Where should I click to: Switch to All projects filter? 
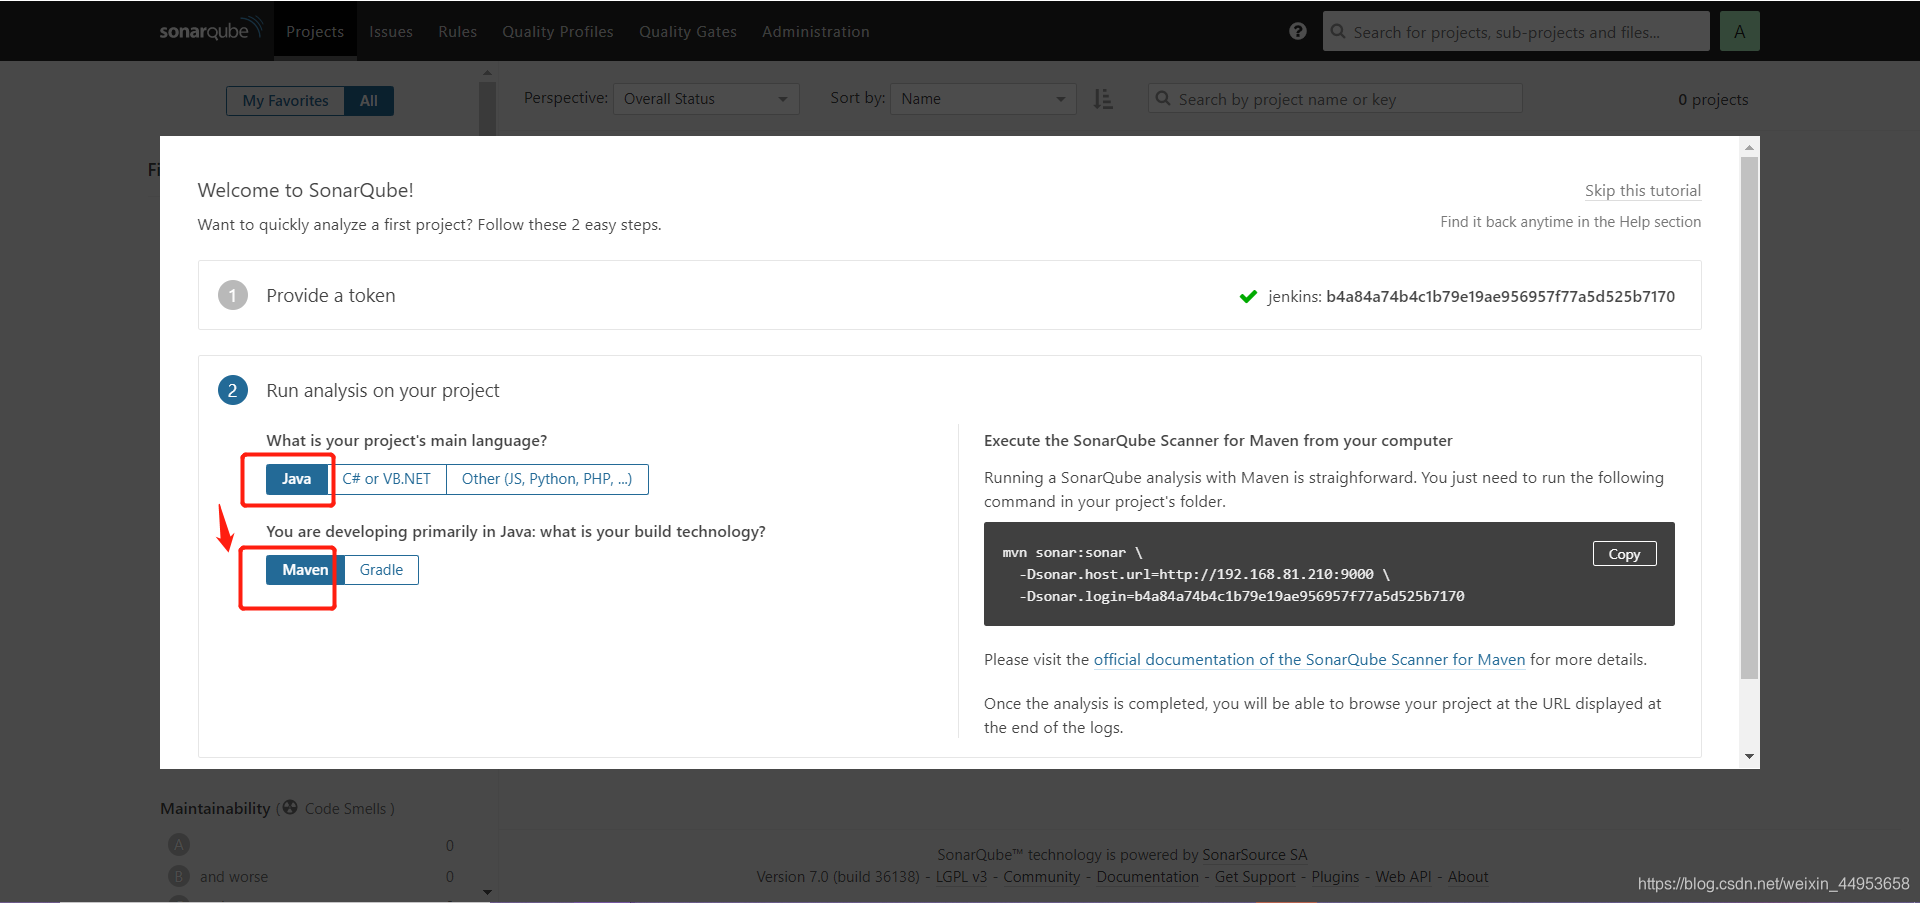pos(369,101)
